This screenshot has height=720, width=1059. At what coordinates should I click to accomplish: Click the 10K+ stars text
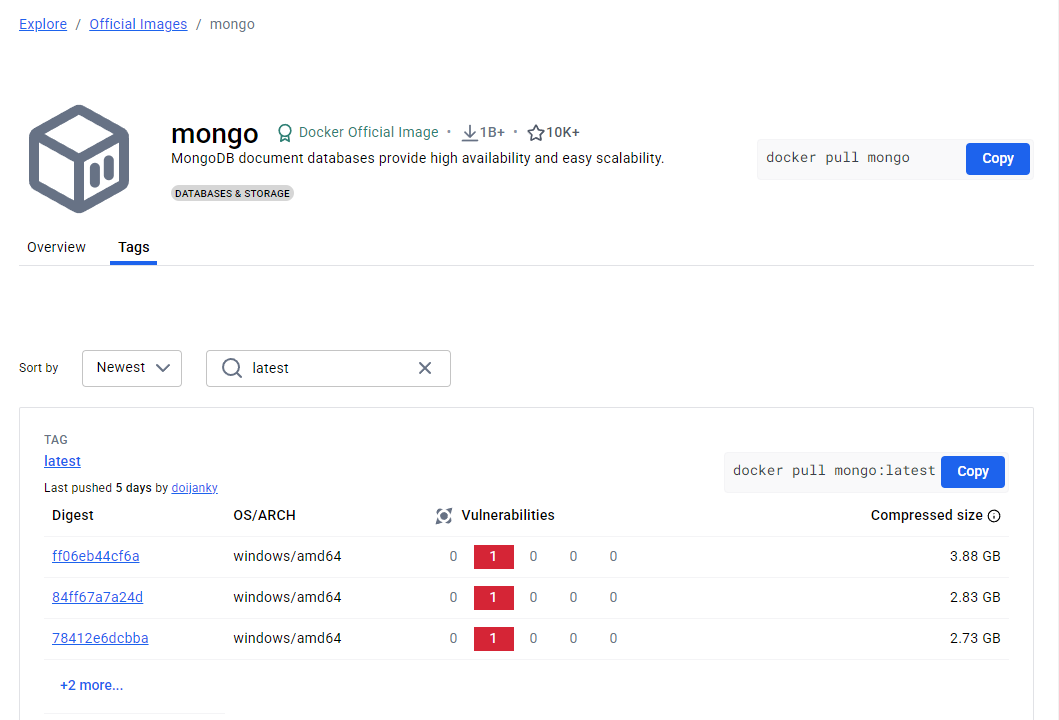tap(563, 133)
